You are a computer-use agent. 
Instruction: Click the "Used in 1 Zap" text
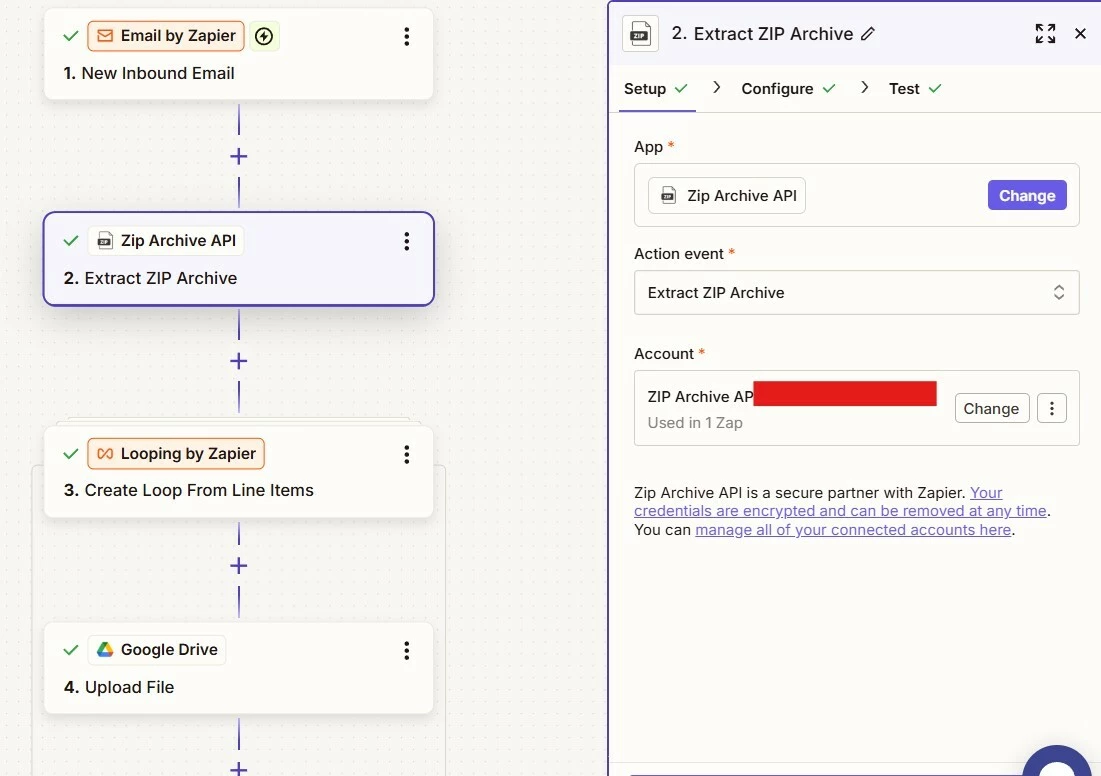tap(695, 423)
